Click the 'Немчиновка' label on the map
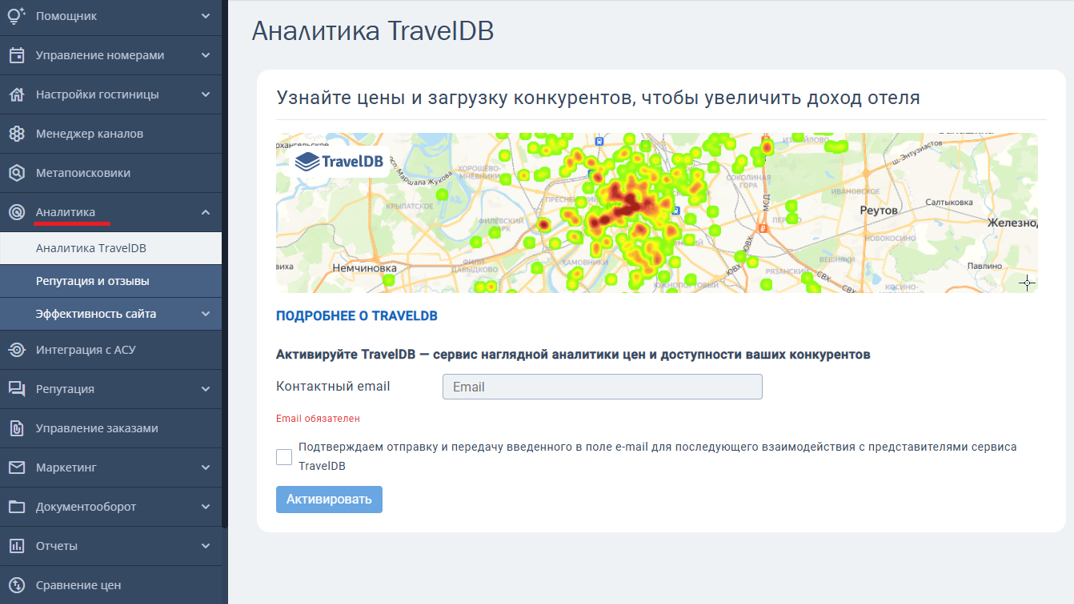This screenshot has width=1074, height=604. (x=364, y=268)
